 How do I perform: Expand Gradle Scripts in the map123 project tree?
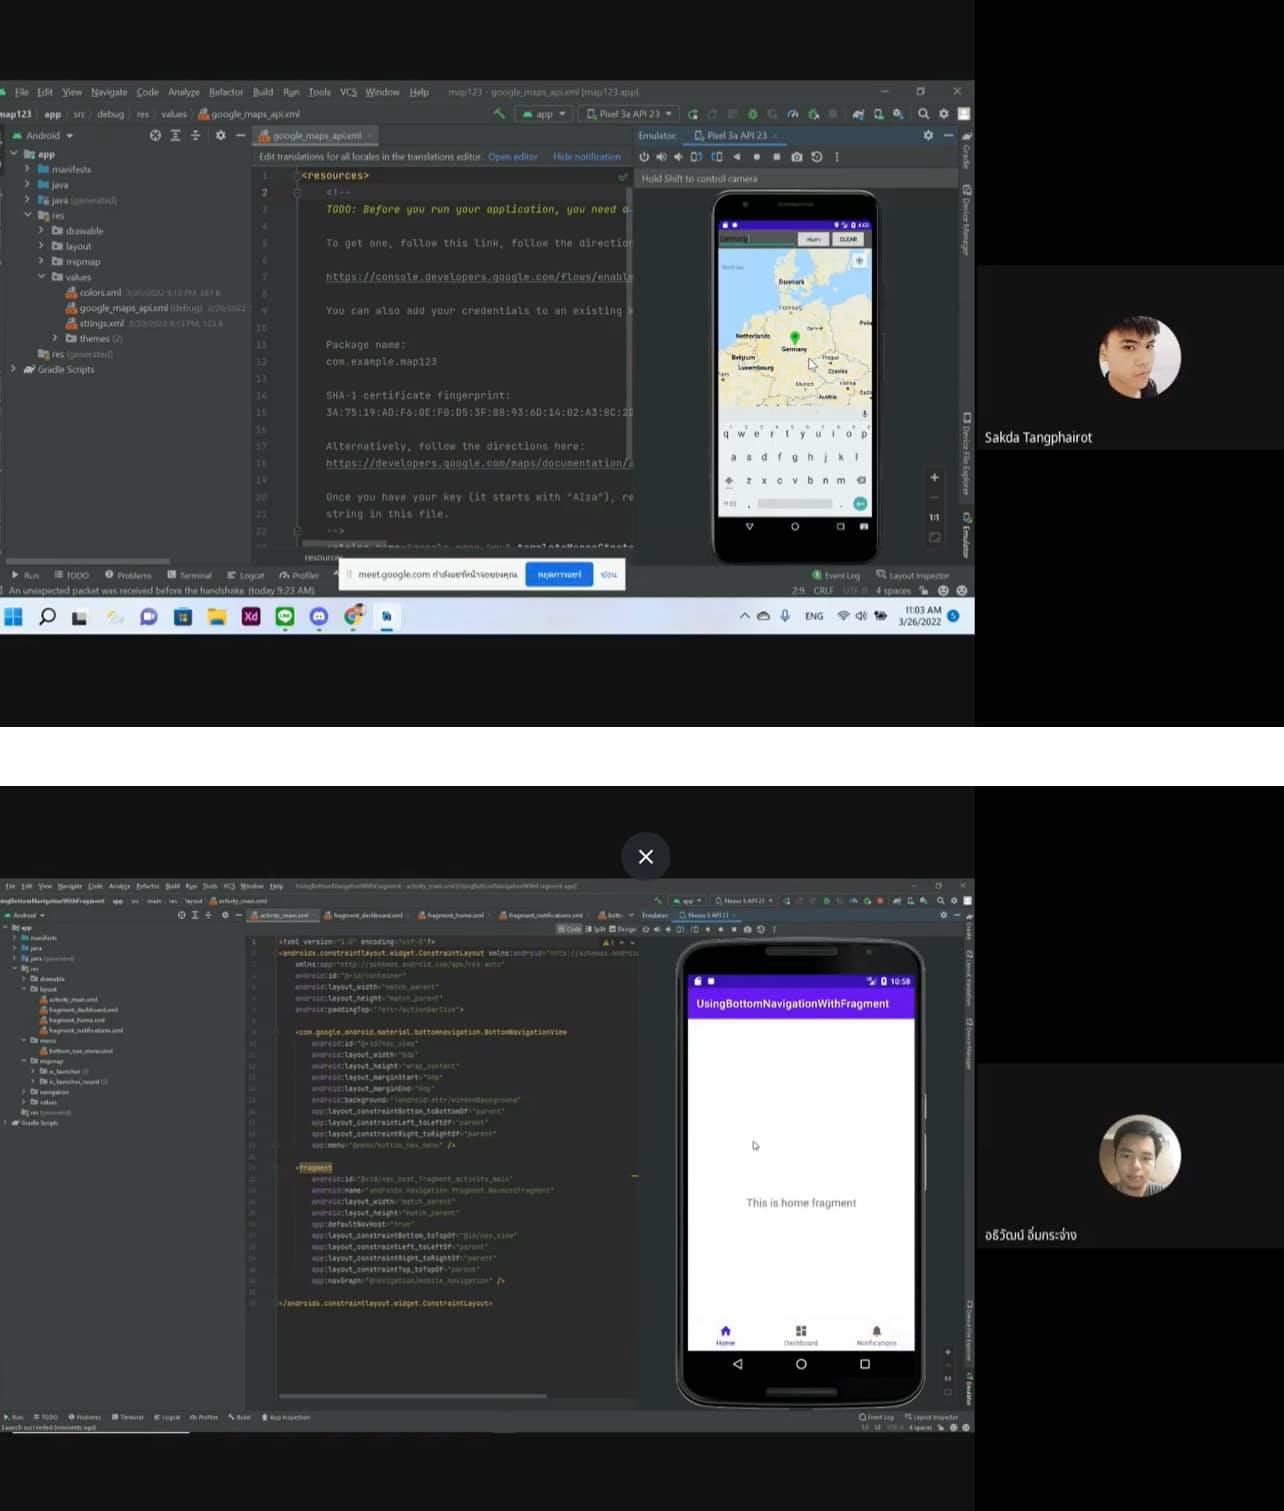(13, 370)
